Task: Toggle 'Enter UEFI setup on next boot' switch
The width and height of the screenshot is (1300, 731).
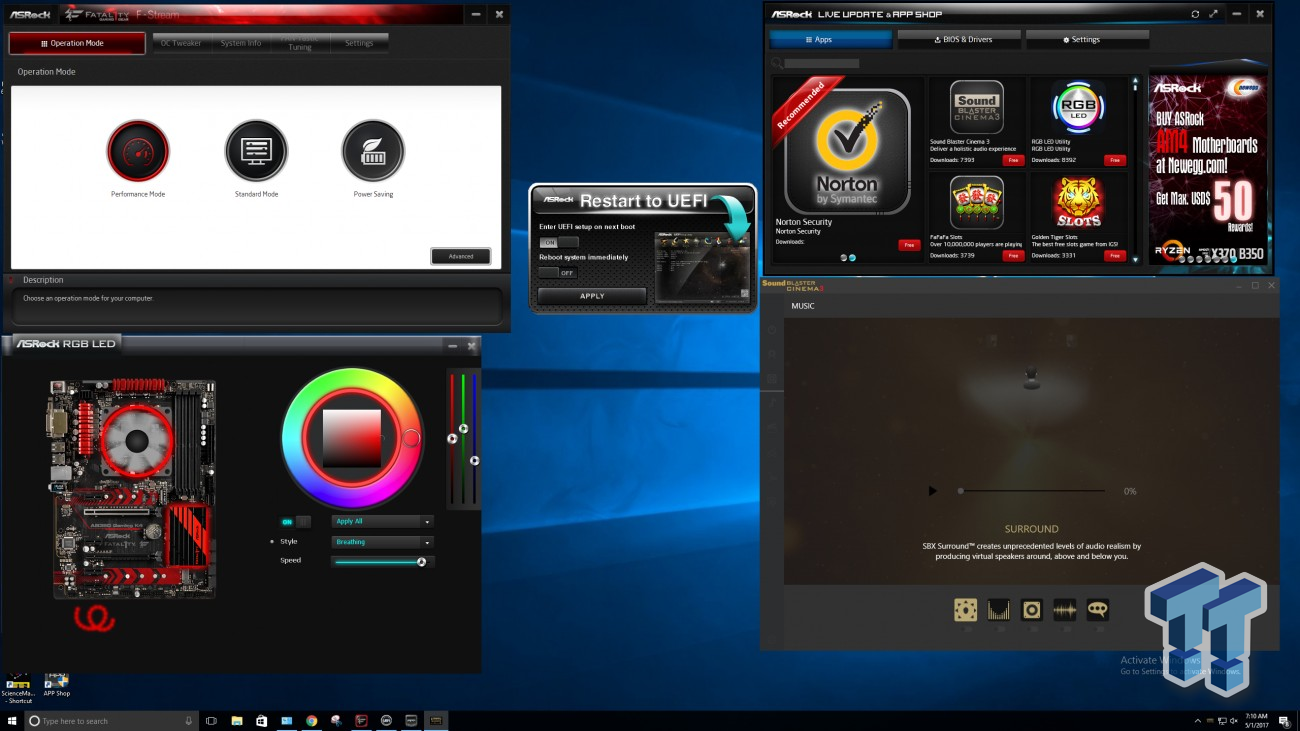Action: point(558,242)
